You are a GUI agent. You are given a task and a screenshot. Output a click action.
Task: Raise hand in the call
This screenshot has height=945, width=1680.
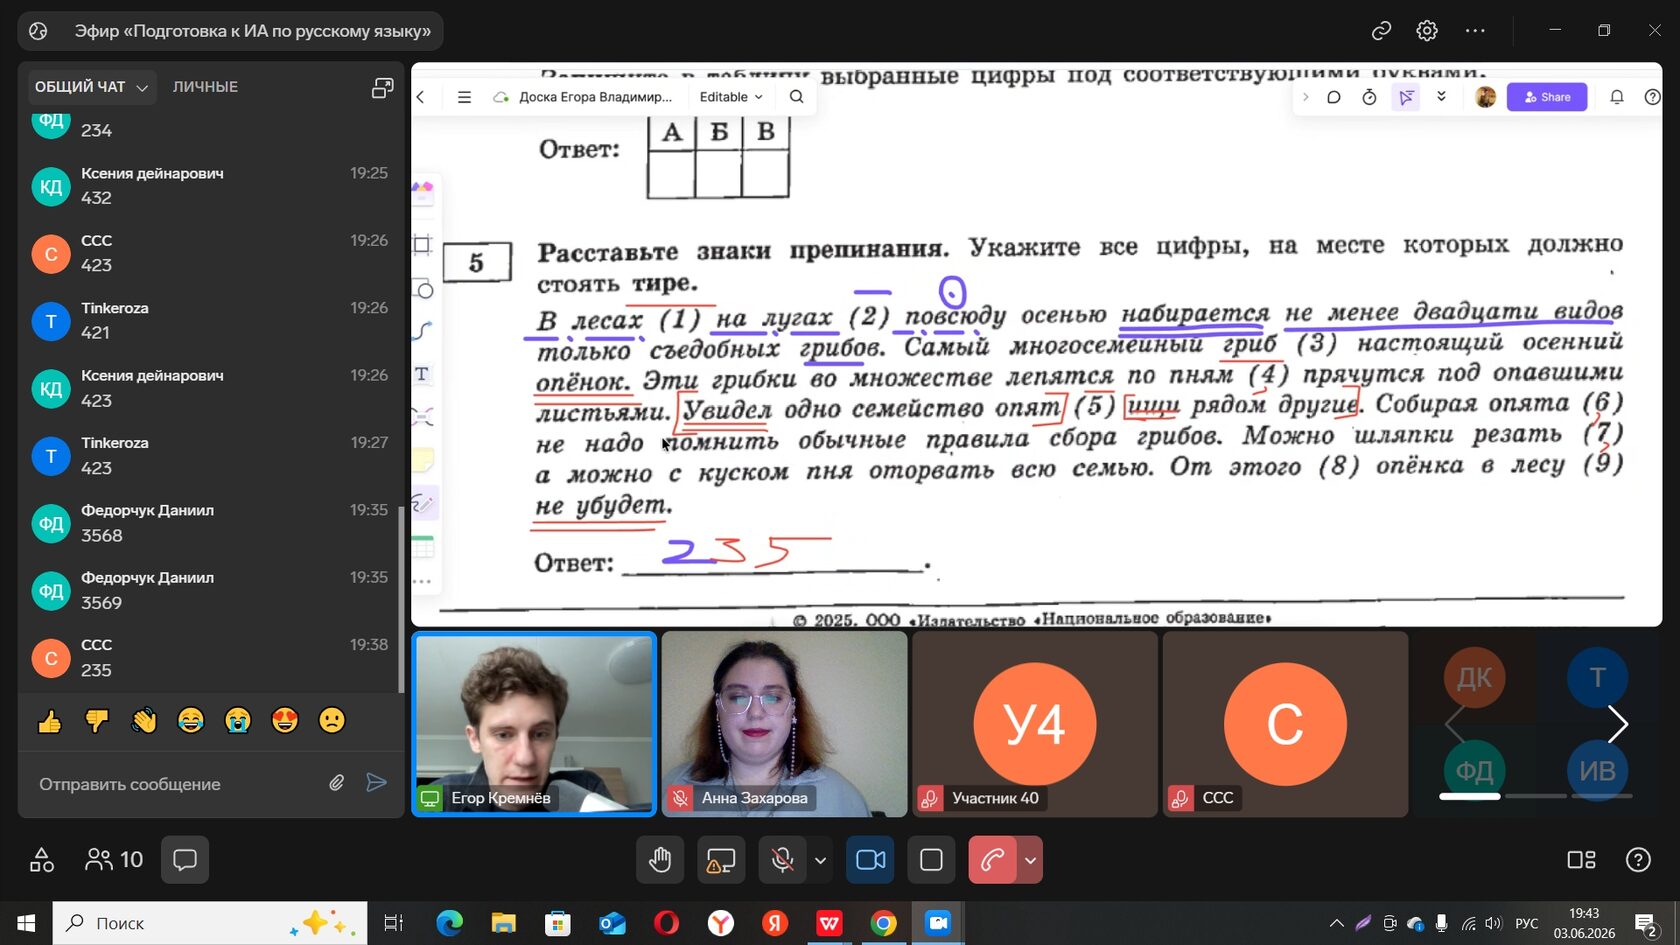click(660, 860)
